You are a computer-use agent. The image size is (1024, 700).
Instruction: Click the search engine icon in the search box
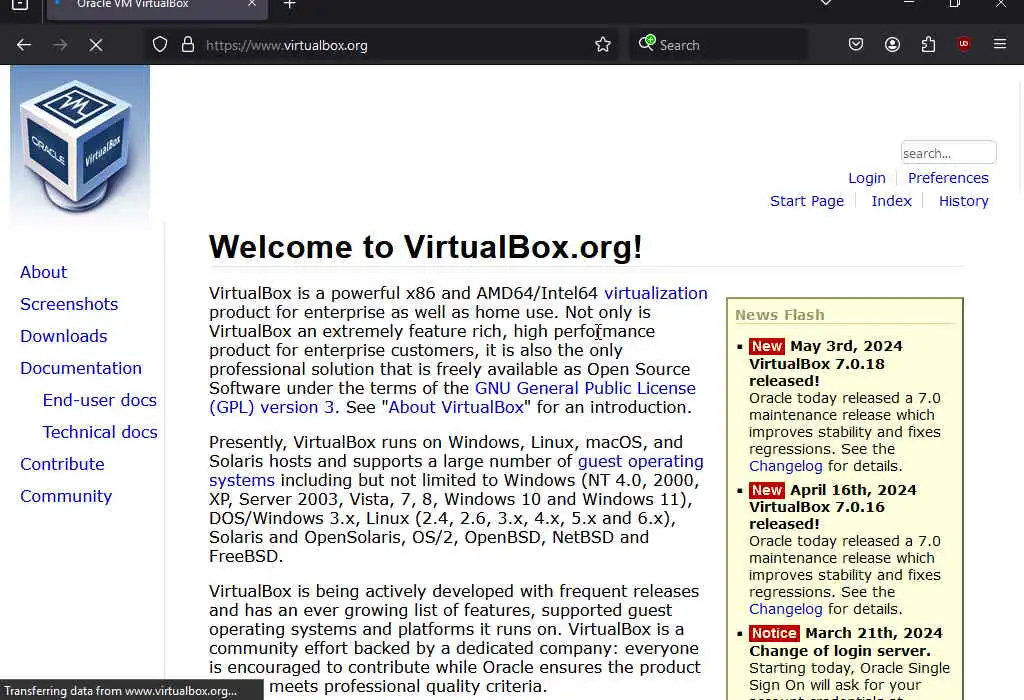point(647,43)
